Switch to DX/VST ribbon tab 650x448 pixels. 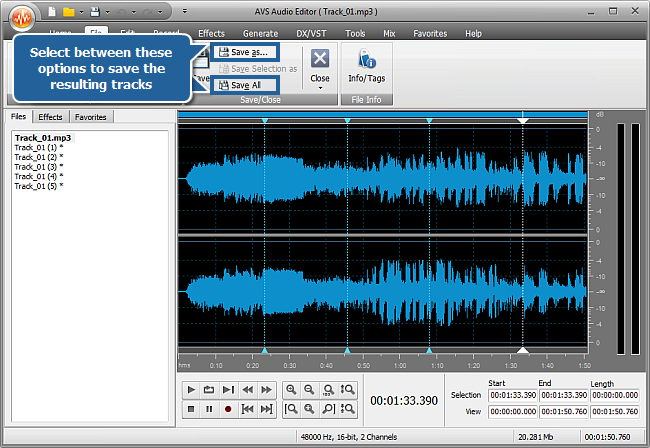coord(311,34)
